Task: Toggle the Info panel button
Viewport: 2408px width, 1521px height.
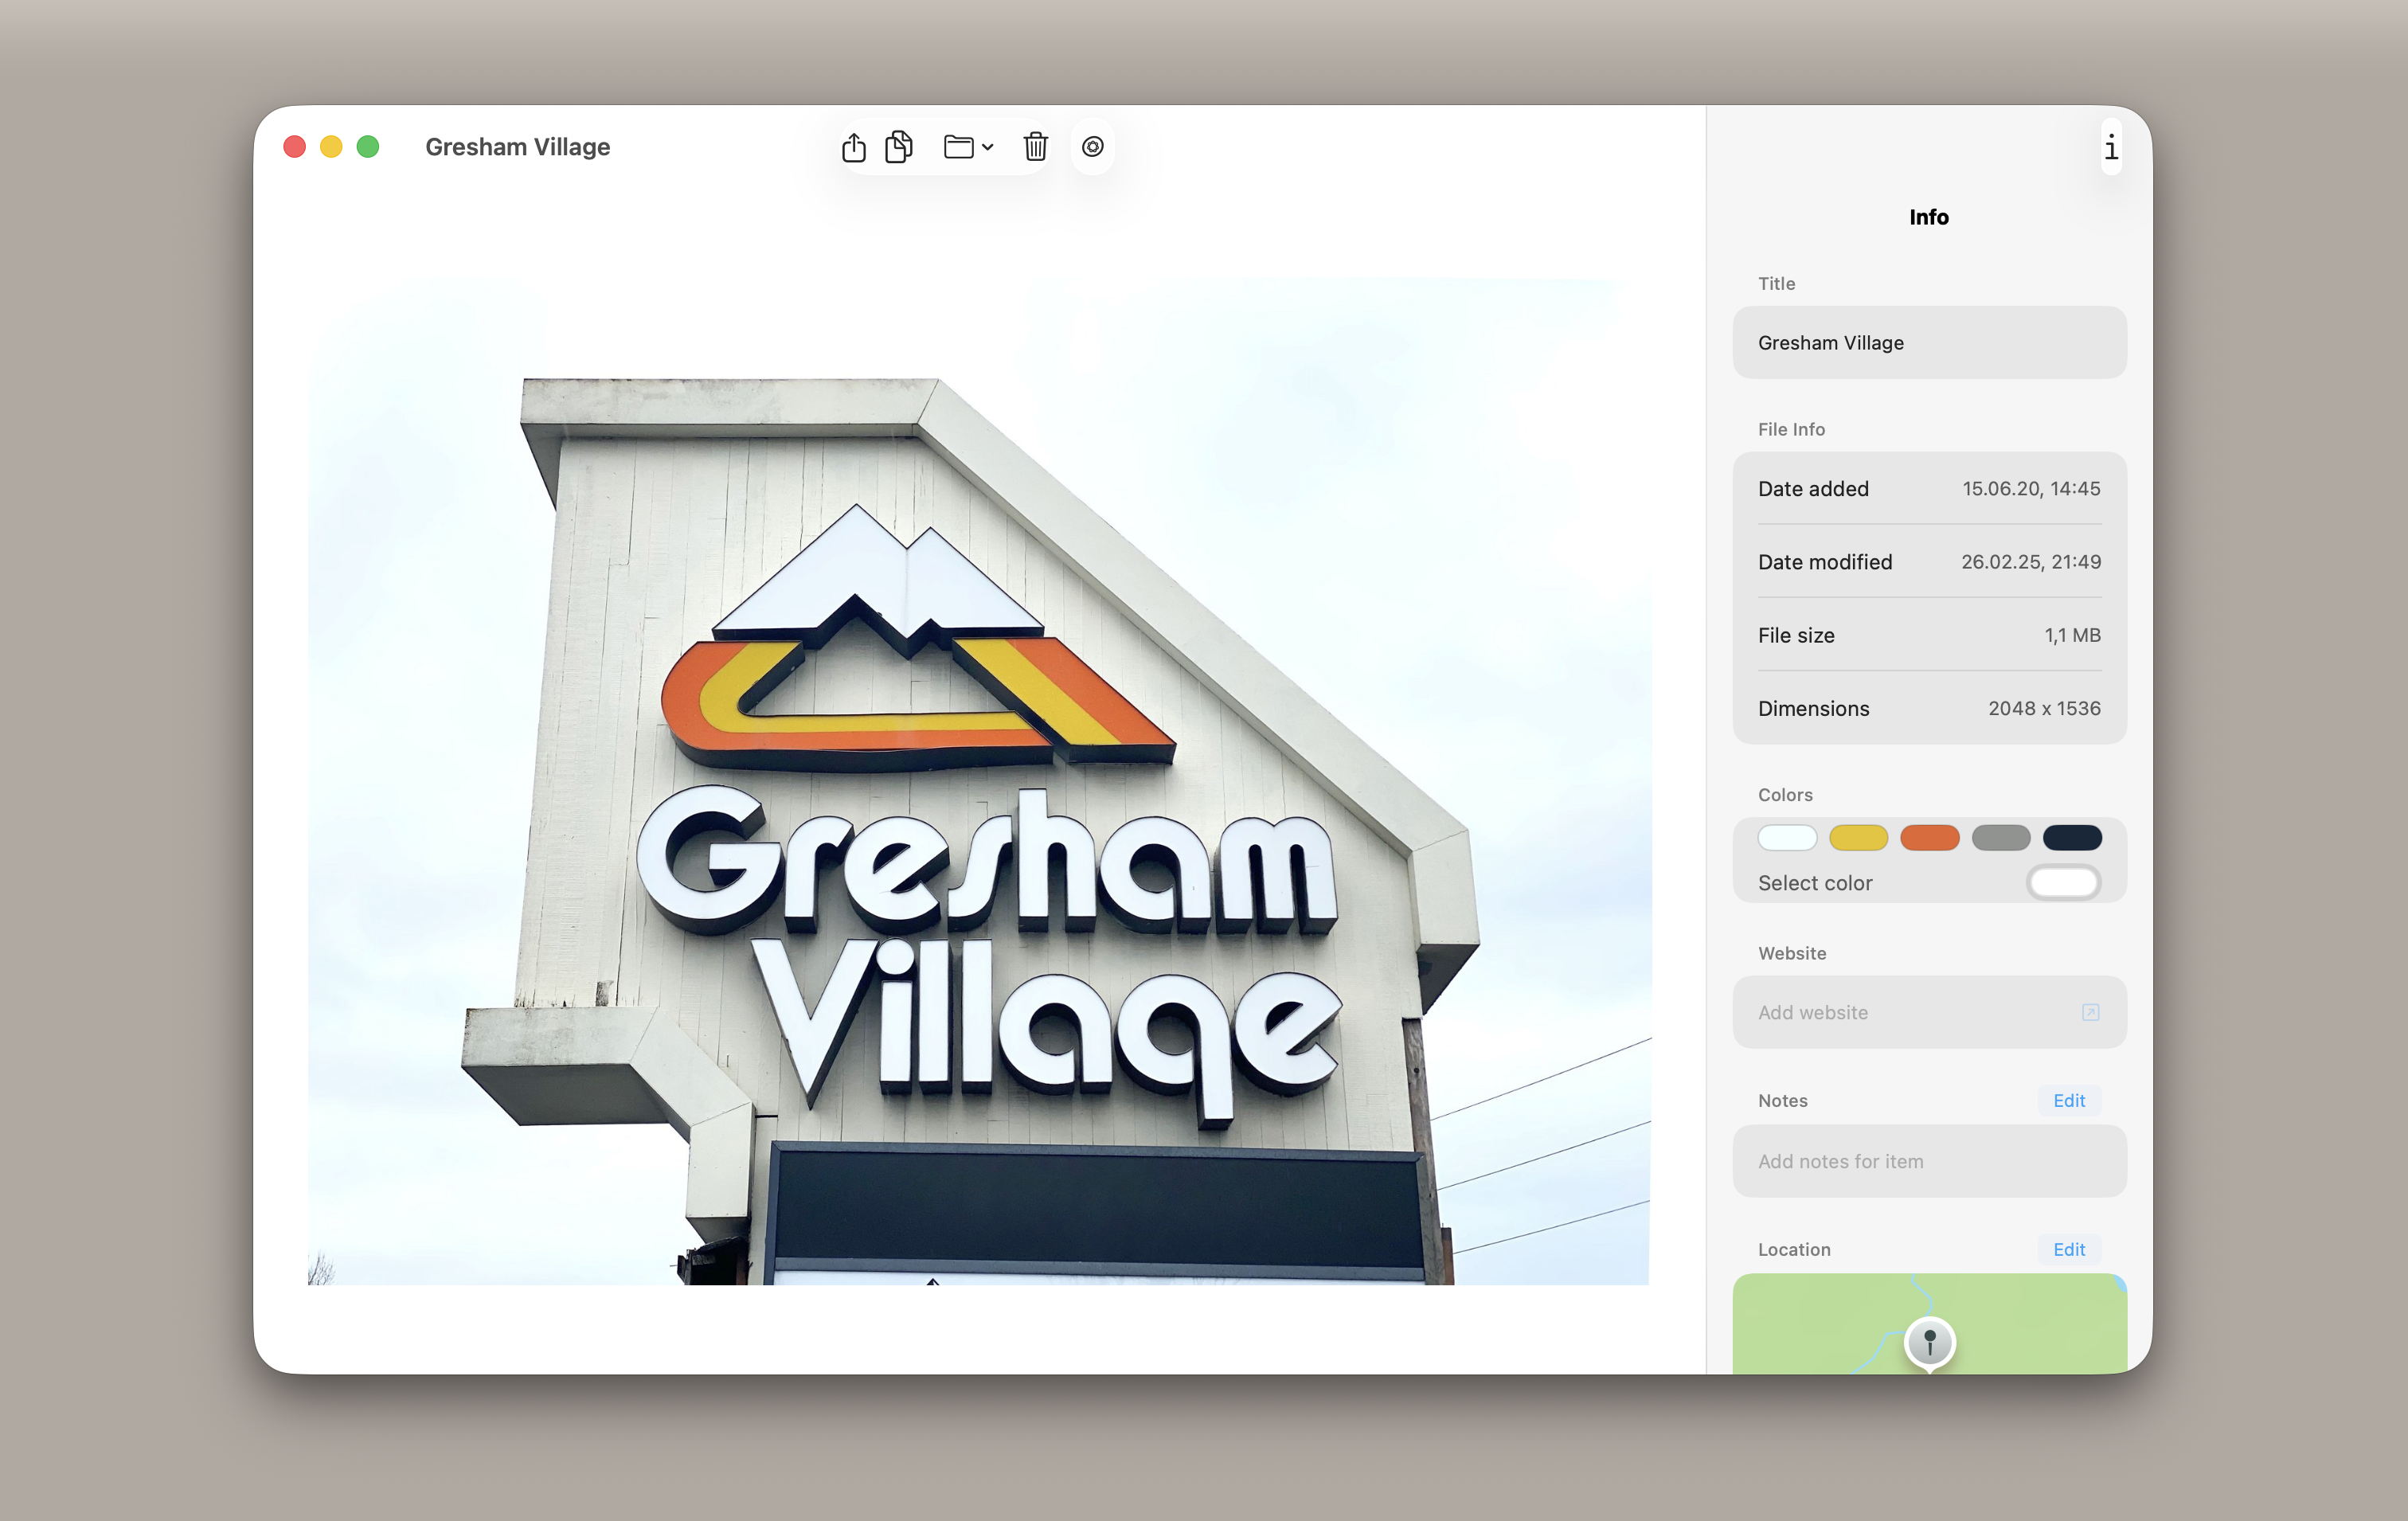Action: click(x=2110, y=148)
